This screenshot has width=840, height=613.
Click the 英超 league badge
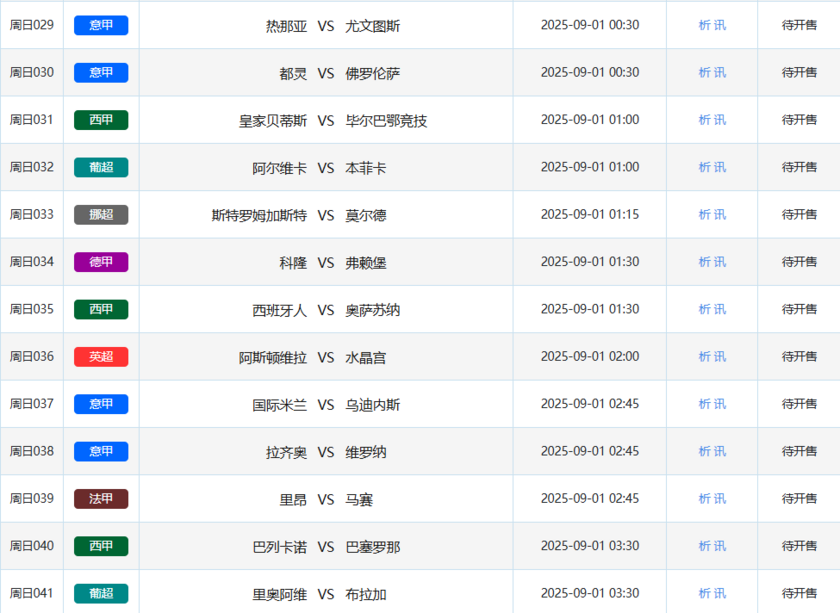[x=101, y=357]
